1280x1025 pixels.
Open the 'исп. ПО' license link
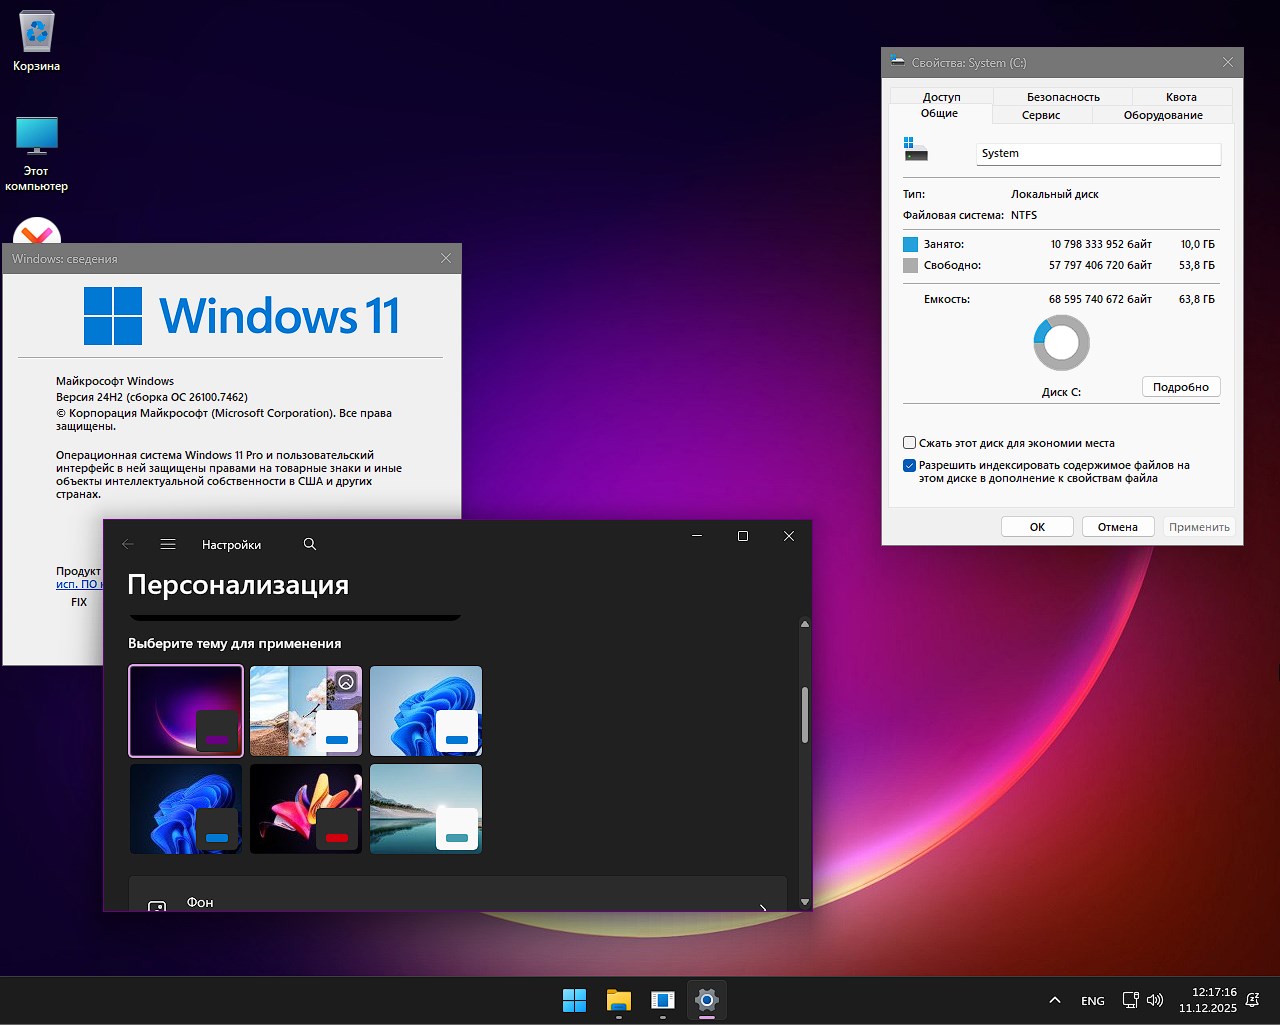pos(80,584)
